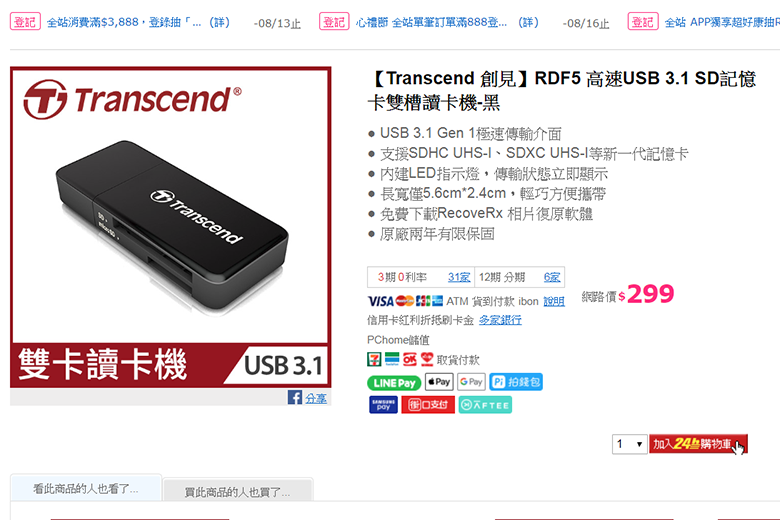The width and height of the screenshot is (780, 520).
Task: Add item to 24h shopping cart
Action: 698,444
